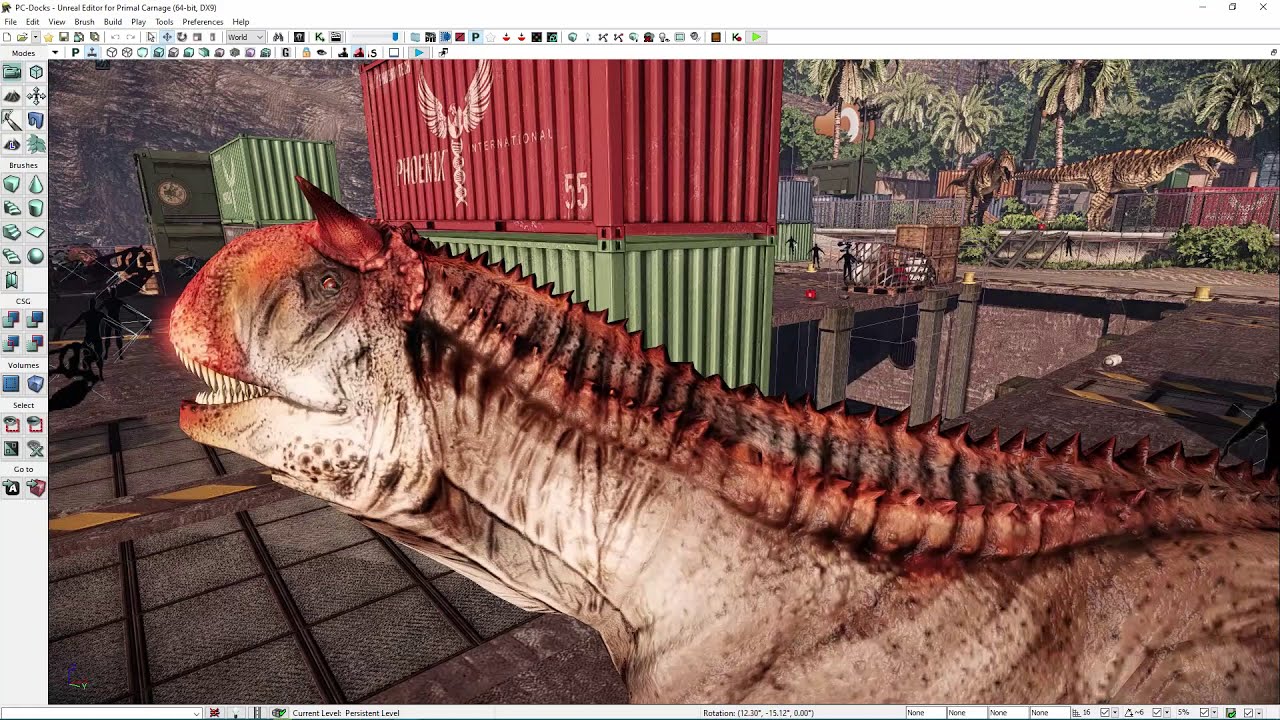
Task: Open the rotation snap dropdown arrow
Action: click(1167, 712)
